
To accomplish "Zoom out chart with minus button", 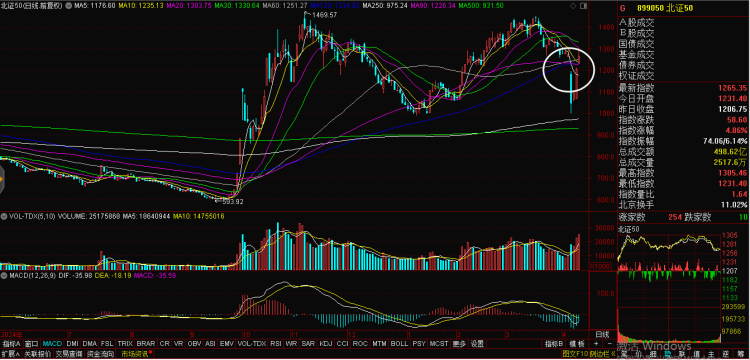I will pos(609,344).
